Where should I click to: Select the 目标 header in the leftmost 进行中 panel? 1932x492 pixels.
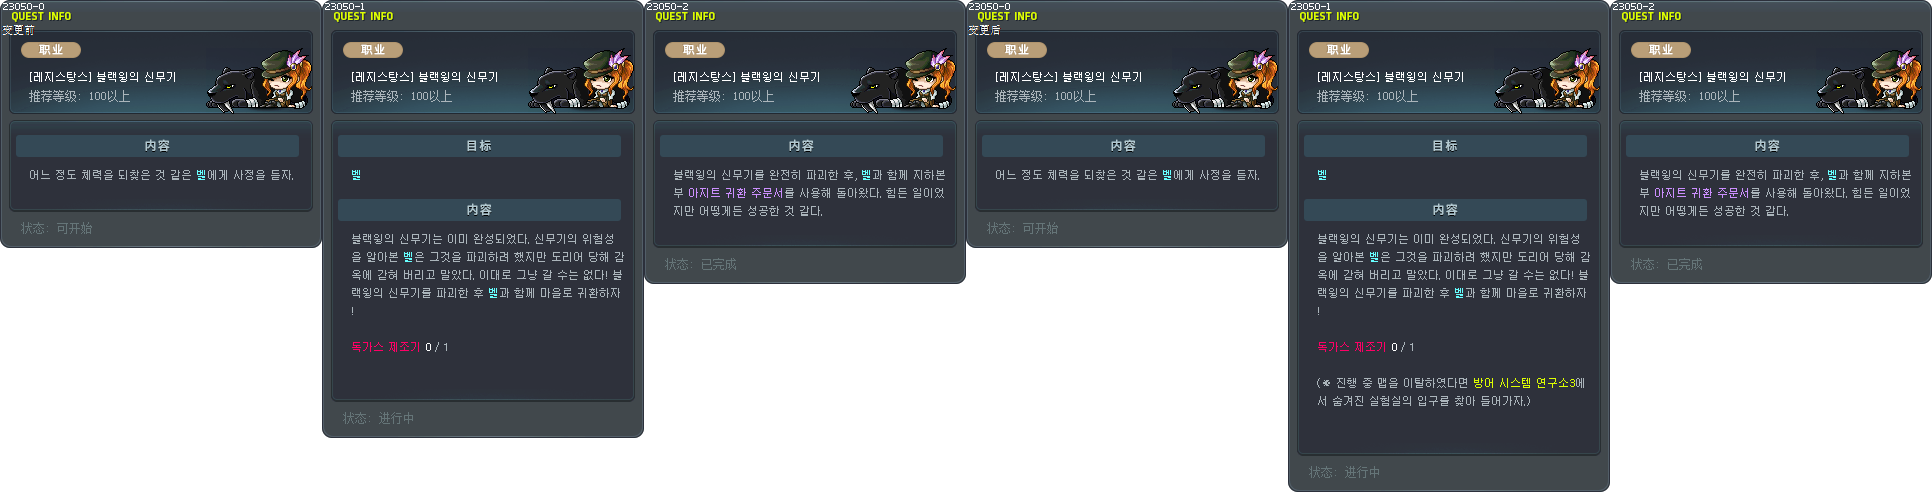(479, 146)
